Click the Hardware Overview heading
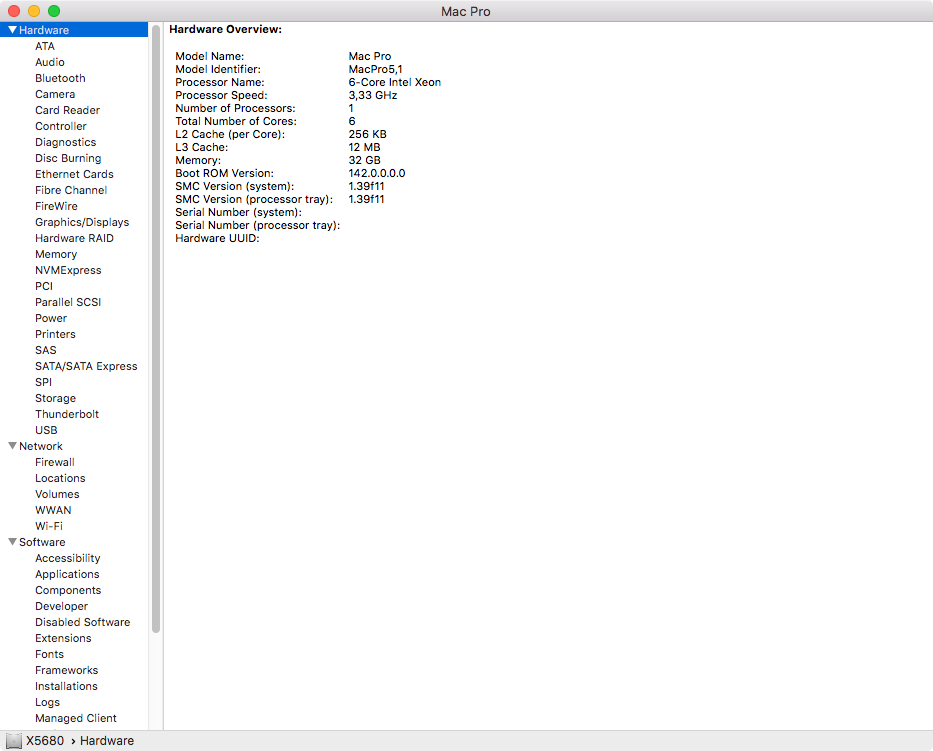 tap(226, 29)
